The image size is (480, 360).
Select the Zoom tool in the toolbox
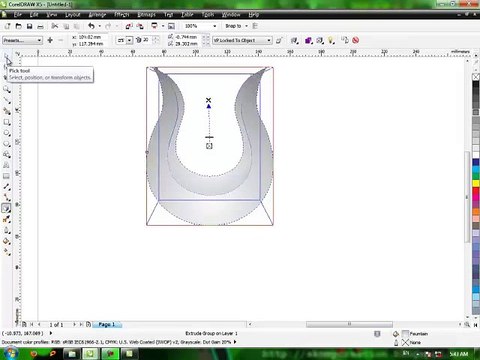6,89
